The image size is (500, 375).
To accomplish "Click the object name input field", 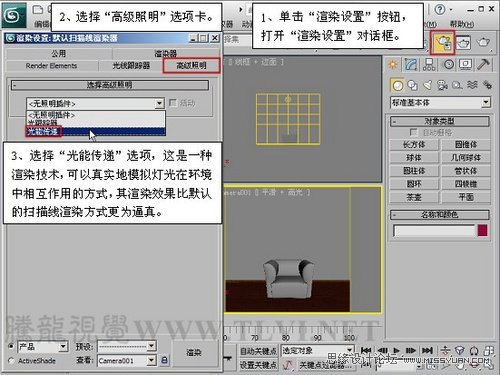I will click(434, 231).
